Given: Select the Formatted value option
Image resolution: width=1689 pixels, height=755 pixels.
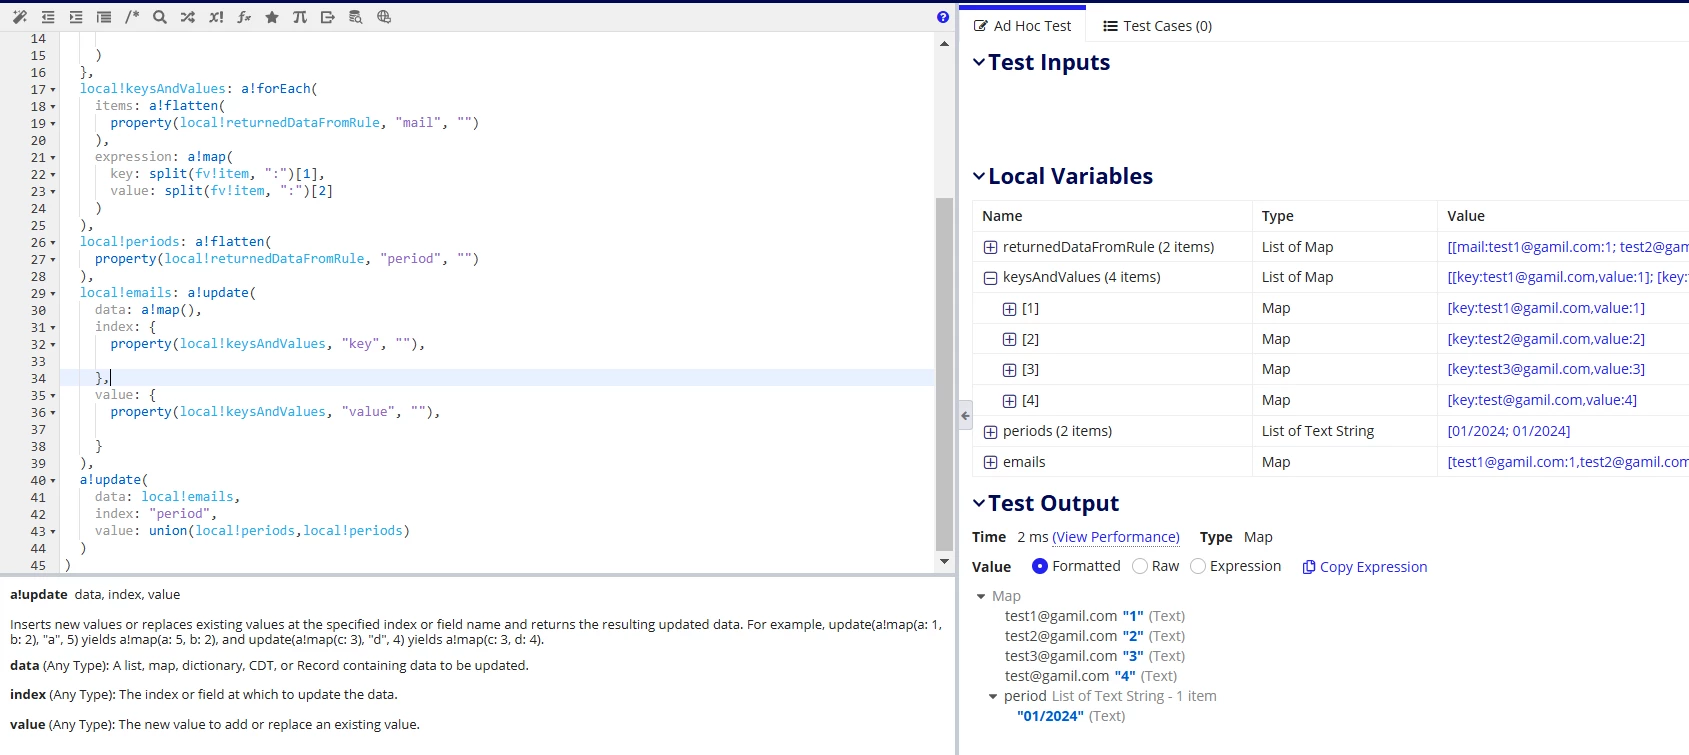Looking at the screenshot, I should click(1040, 566).
